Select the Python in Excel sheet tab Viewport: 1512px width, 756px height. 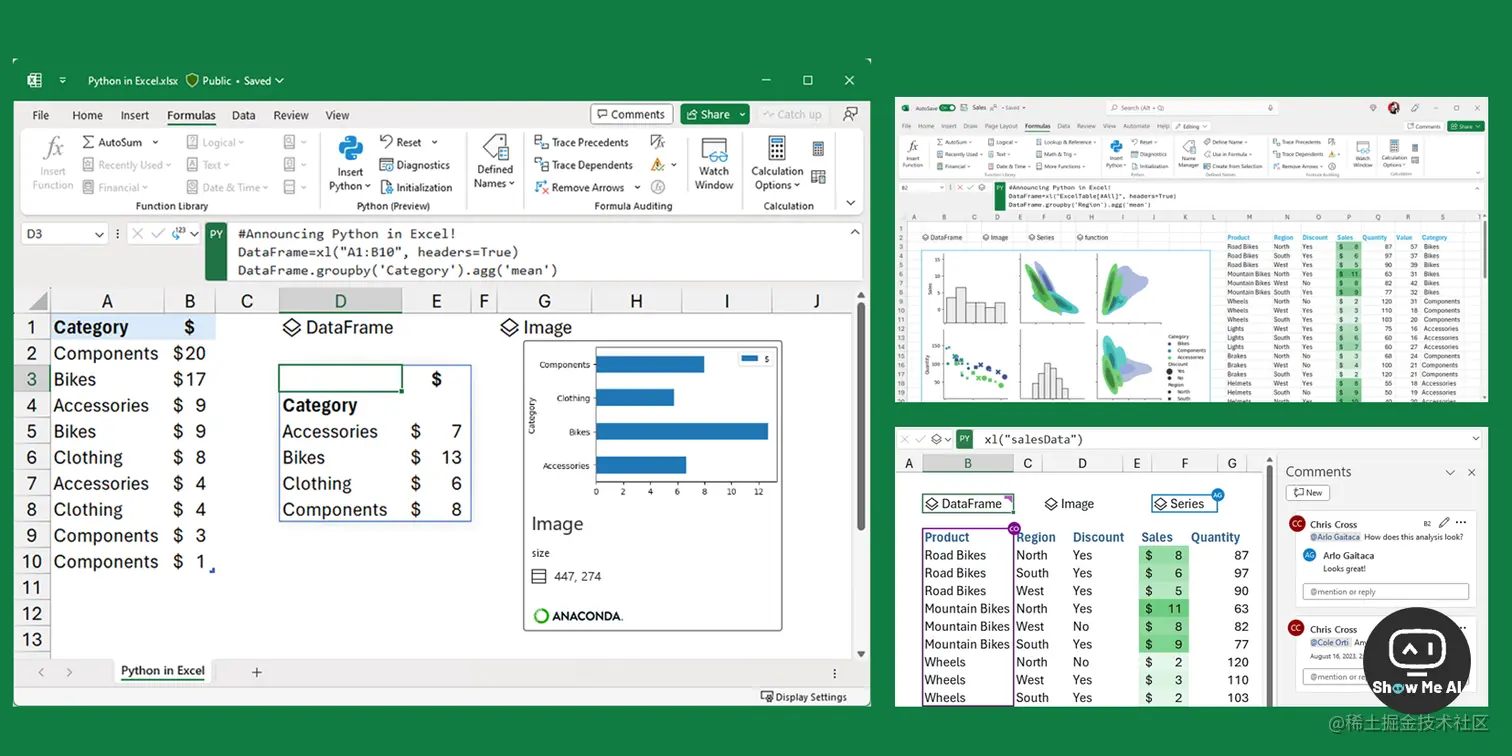[163, 671]
